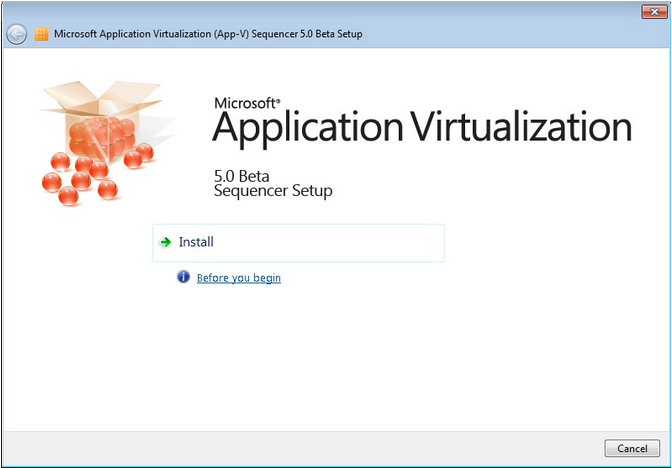Click the green arrow beside Install
Viewport: 672px width, 468px height.
166,242
